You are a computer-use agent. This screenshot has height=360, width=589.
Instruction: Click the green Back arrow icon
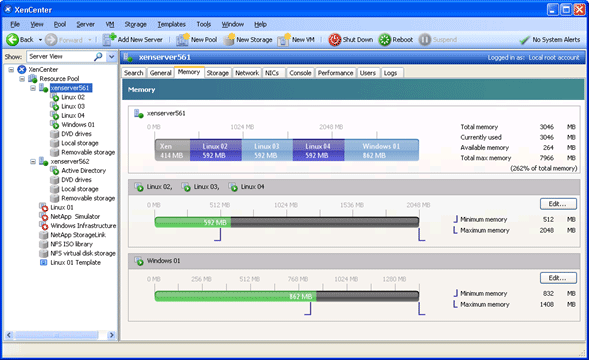pyautogui.click(x=12, y=39)
